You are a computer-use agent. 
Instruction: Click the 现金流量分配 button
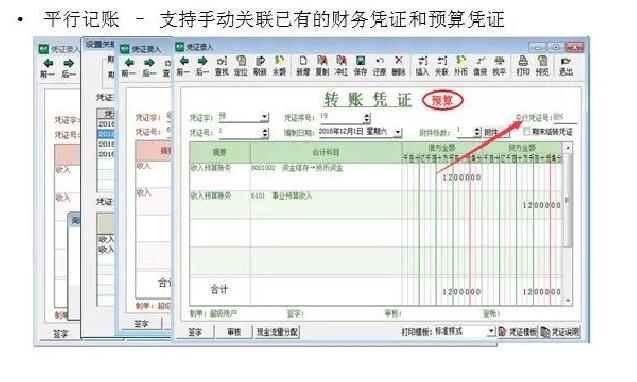(277, 332)
